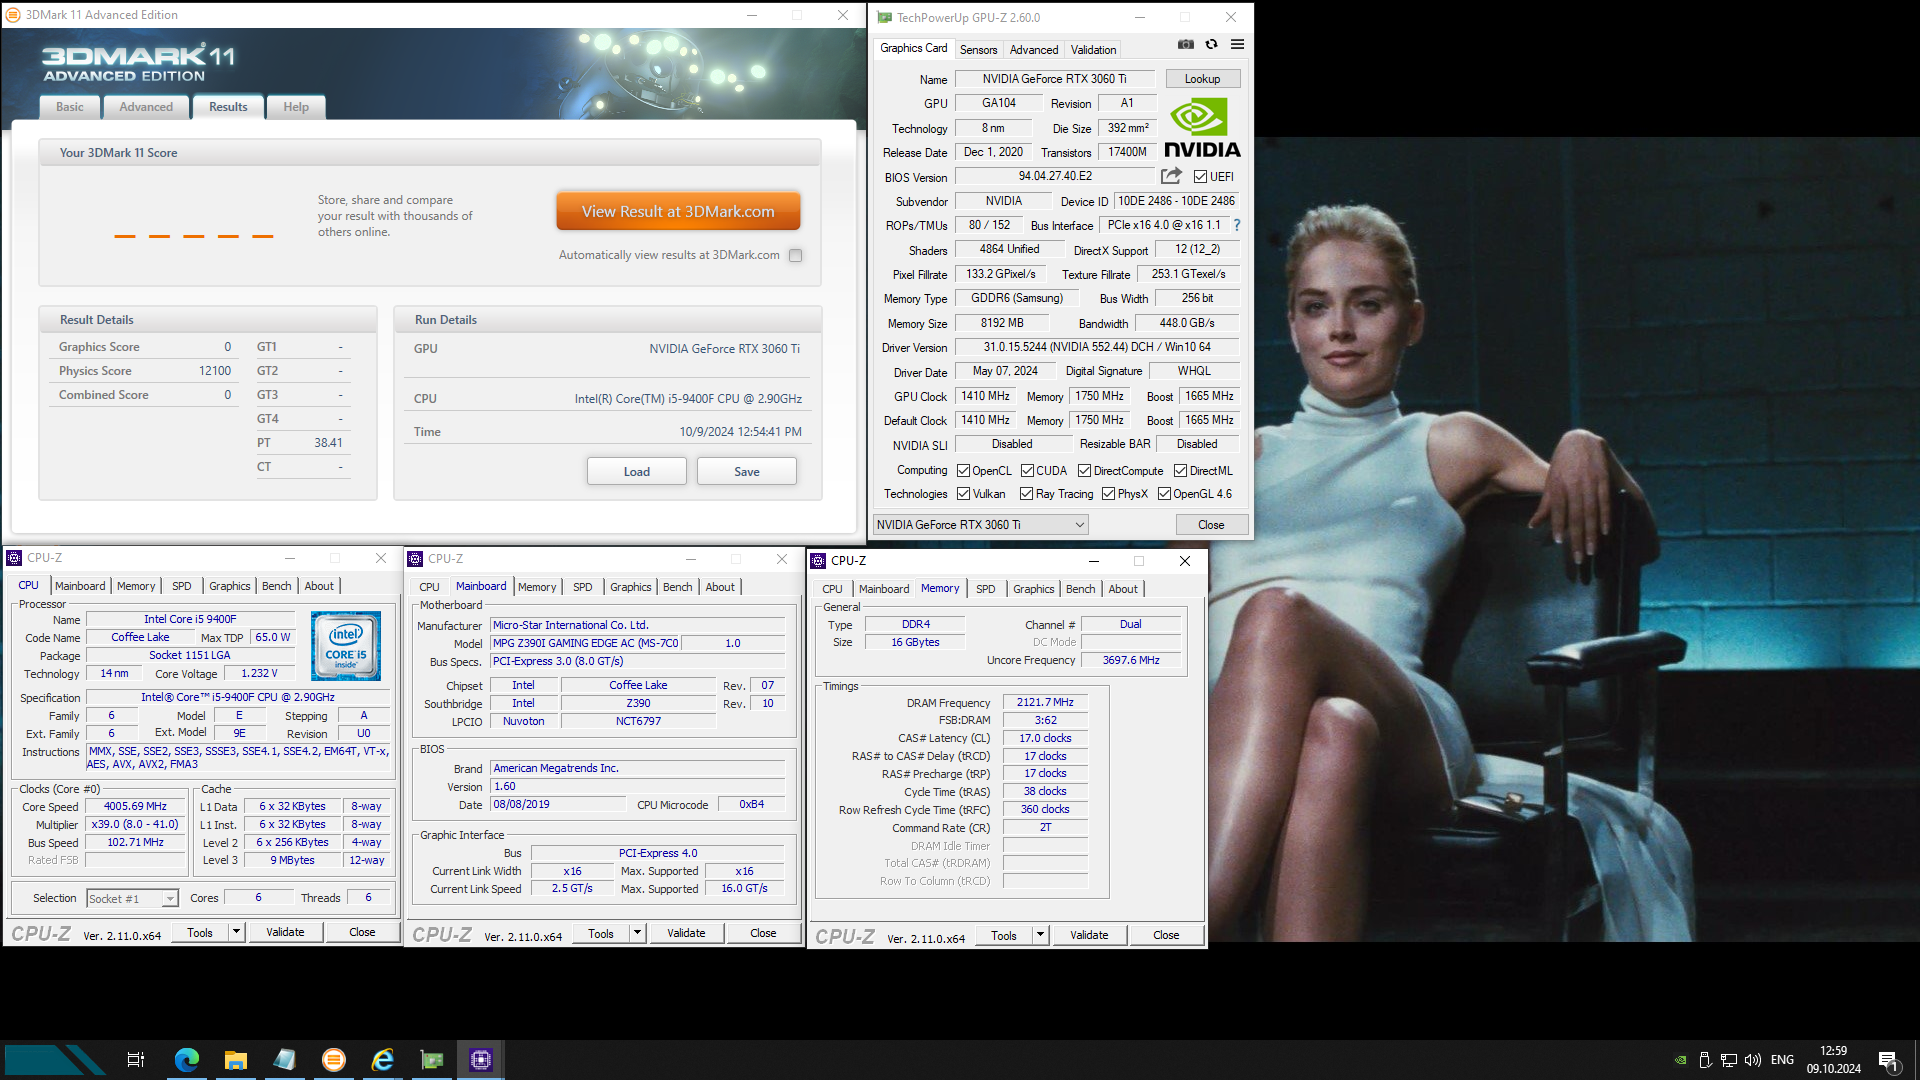Viewport: 1920px width, 1080px height.
Task: Click the Load button in Run Details
Action: pyautogui.click(x=637, y=471)
